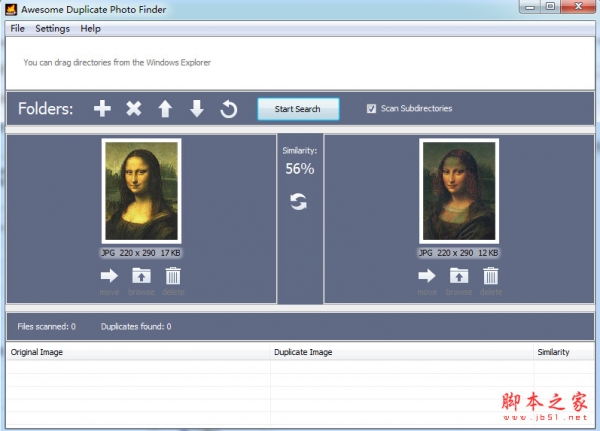This screenshot has width=600, height=431.
Task: Click the 'Files scanned: 0' status text
Action: pyautogui.click(x=47, y=327)
